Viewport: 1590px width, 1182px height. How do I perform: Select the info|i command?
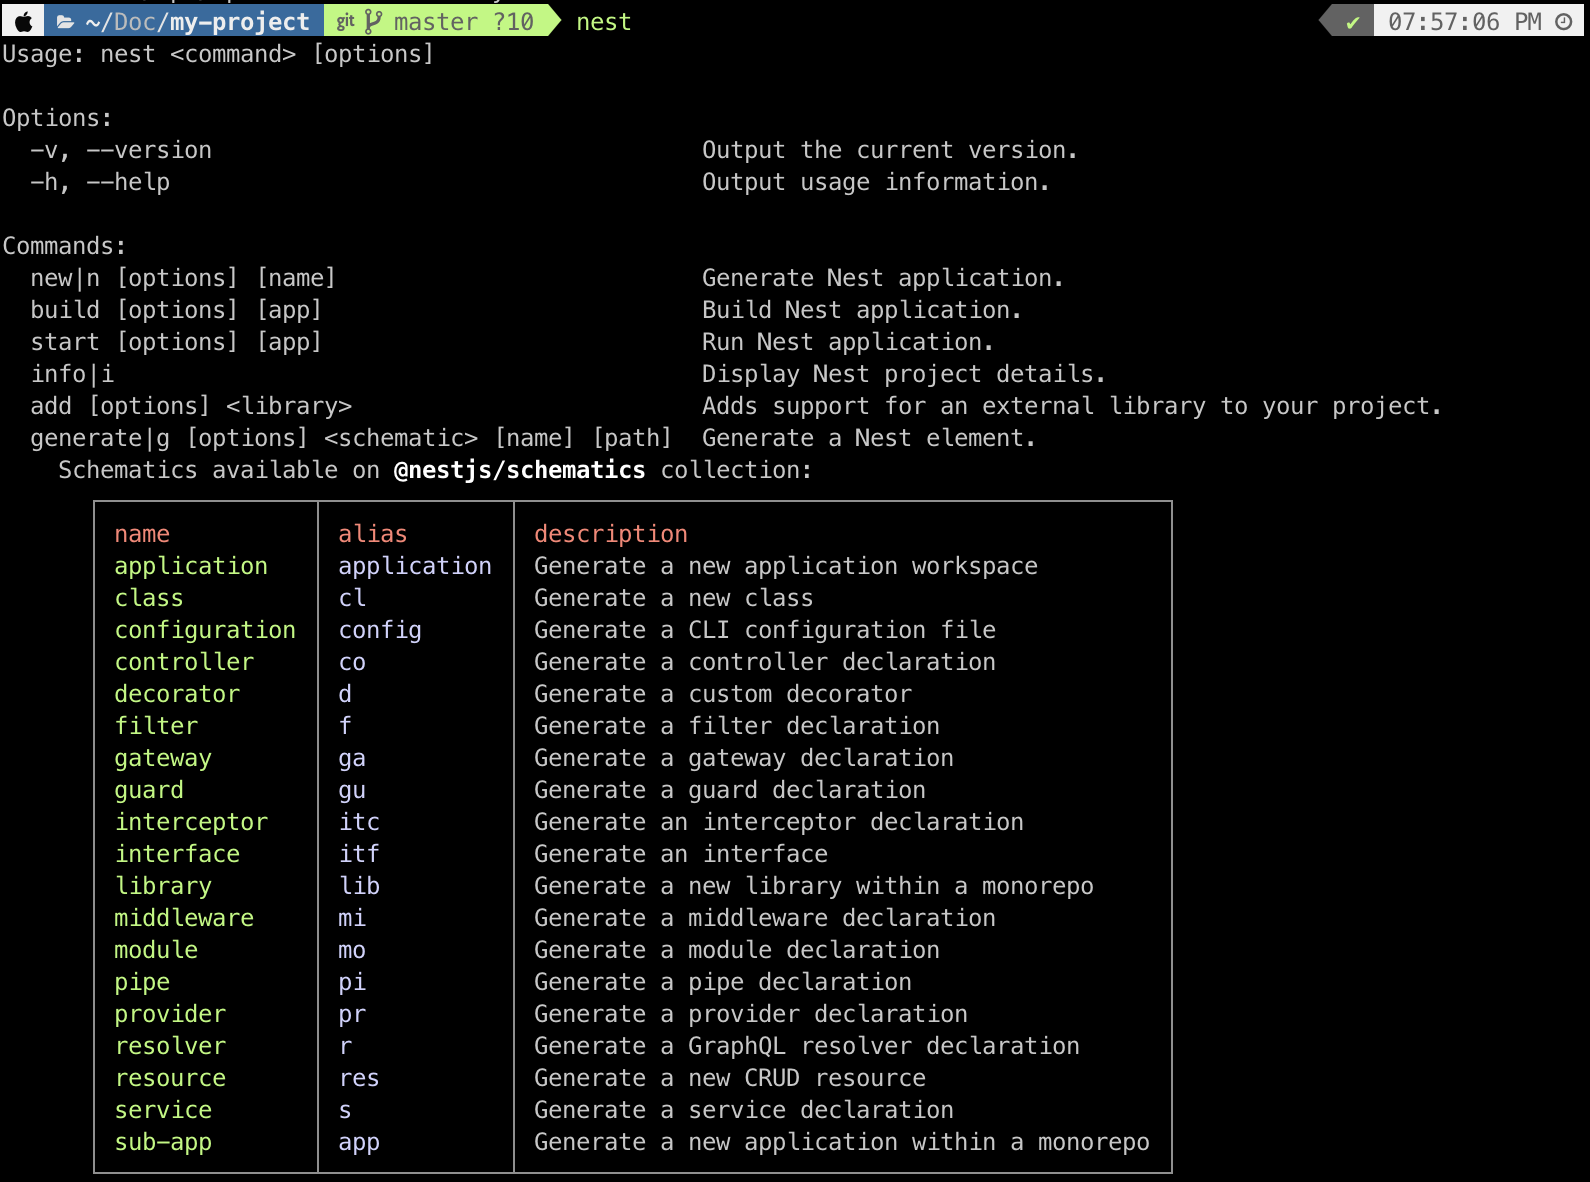coord(72,374)
